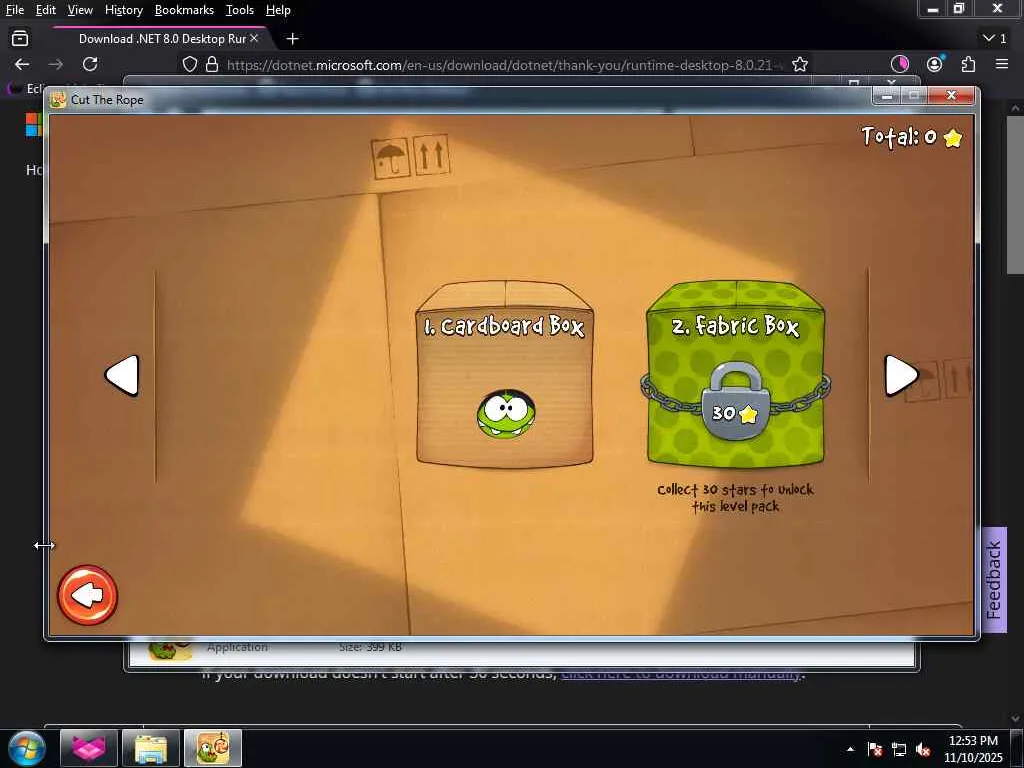This screenshot has width=1024, height=768.
Task: Click network tray icon
Action: [899, 749]
